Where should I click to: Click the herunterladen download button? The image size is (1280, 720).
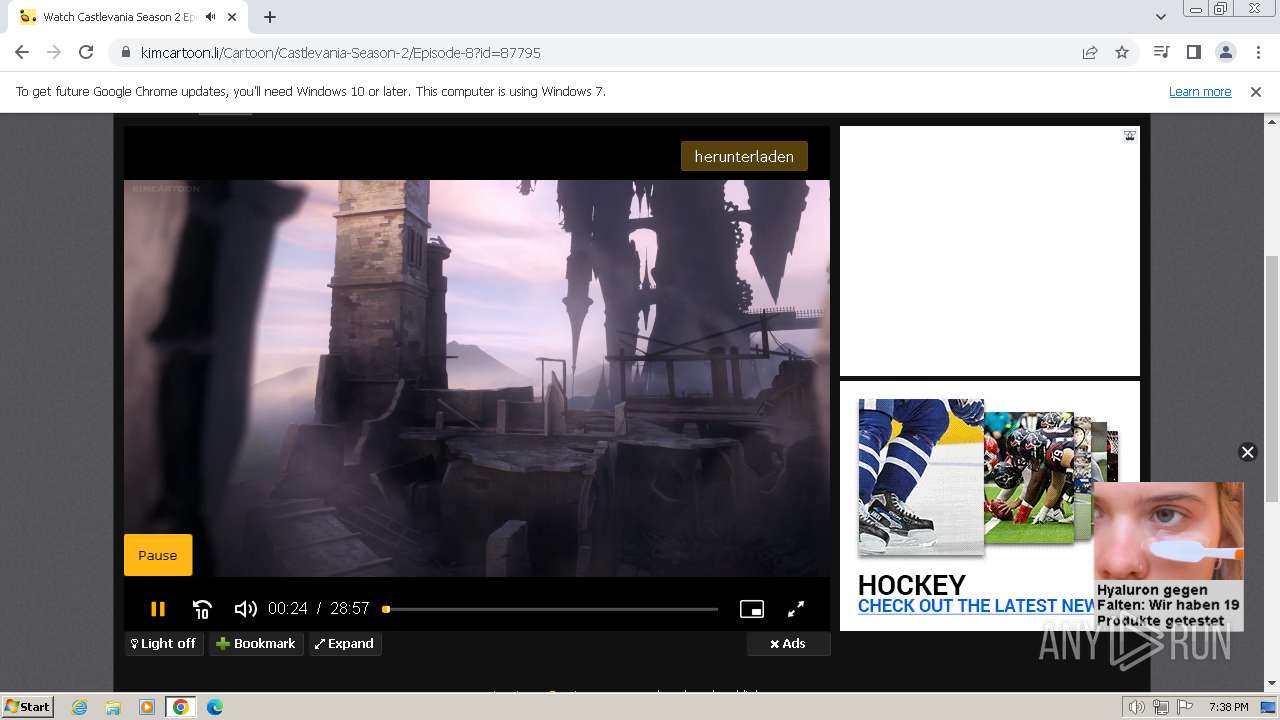(x=744, y=156)
